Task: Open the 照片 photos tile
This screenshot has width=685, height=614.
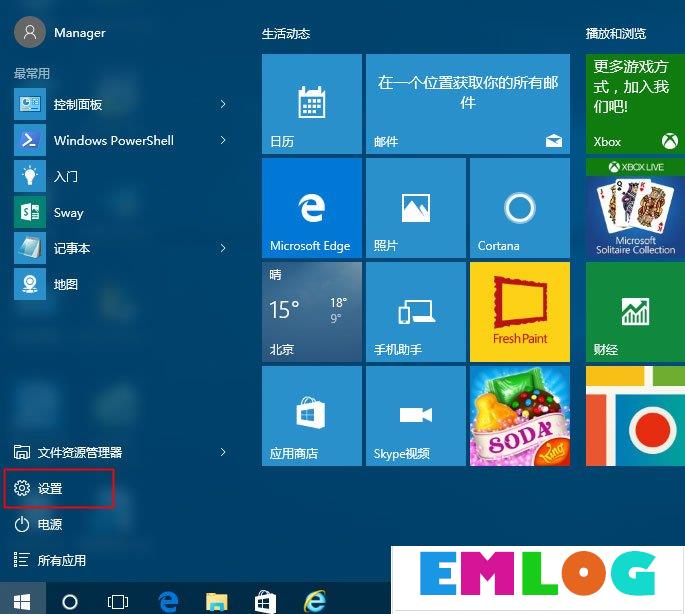Action: tap(415, 208)
